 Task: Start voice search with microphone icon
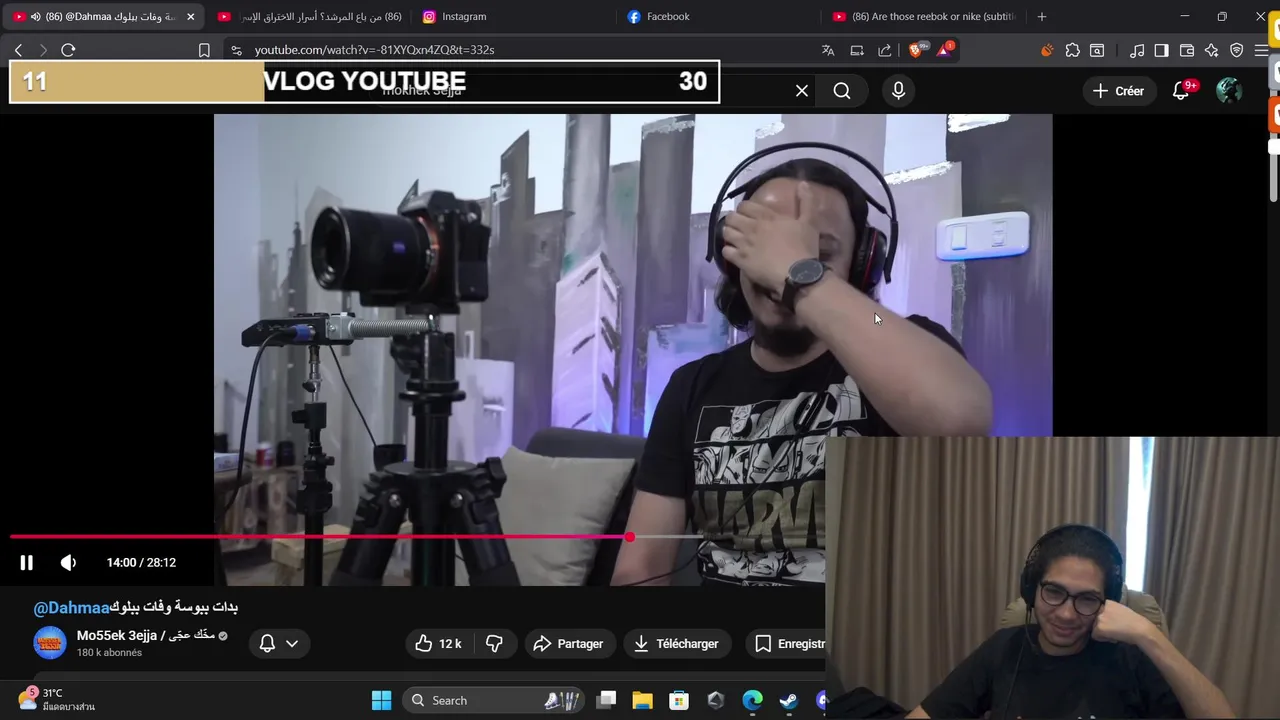point(898,91)
